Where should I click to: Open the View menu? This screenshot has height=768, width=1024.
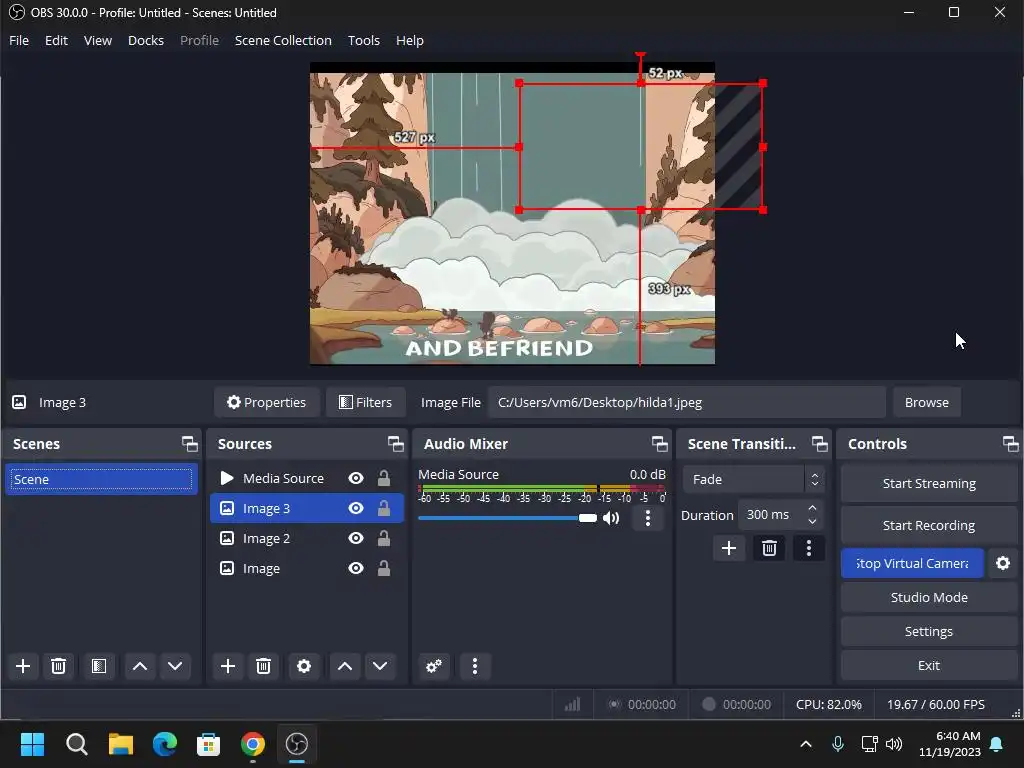[x=98, y=40]
